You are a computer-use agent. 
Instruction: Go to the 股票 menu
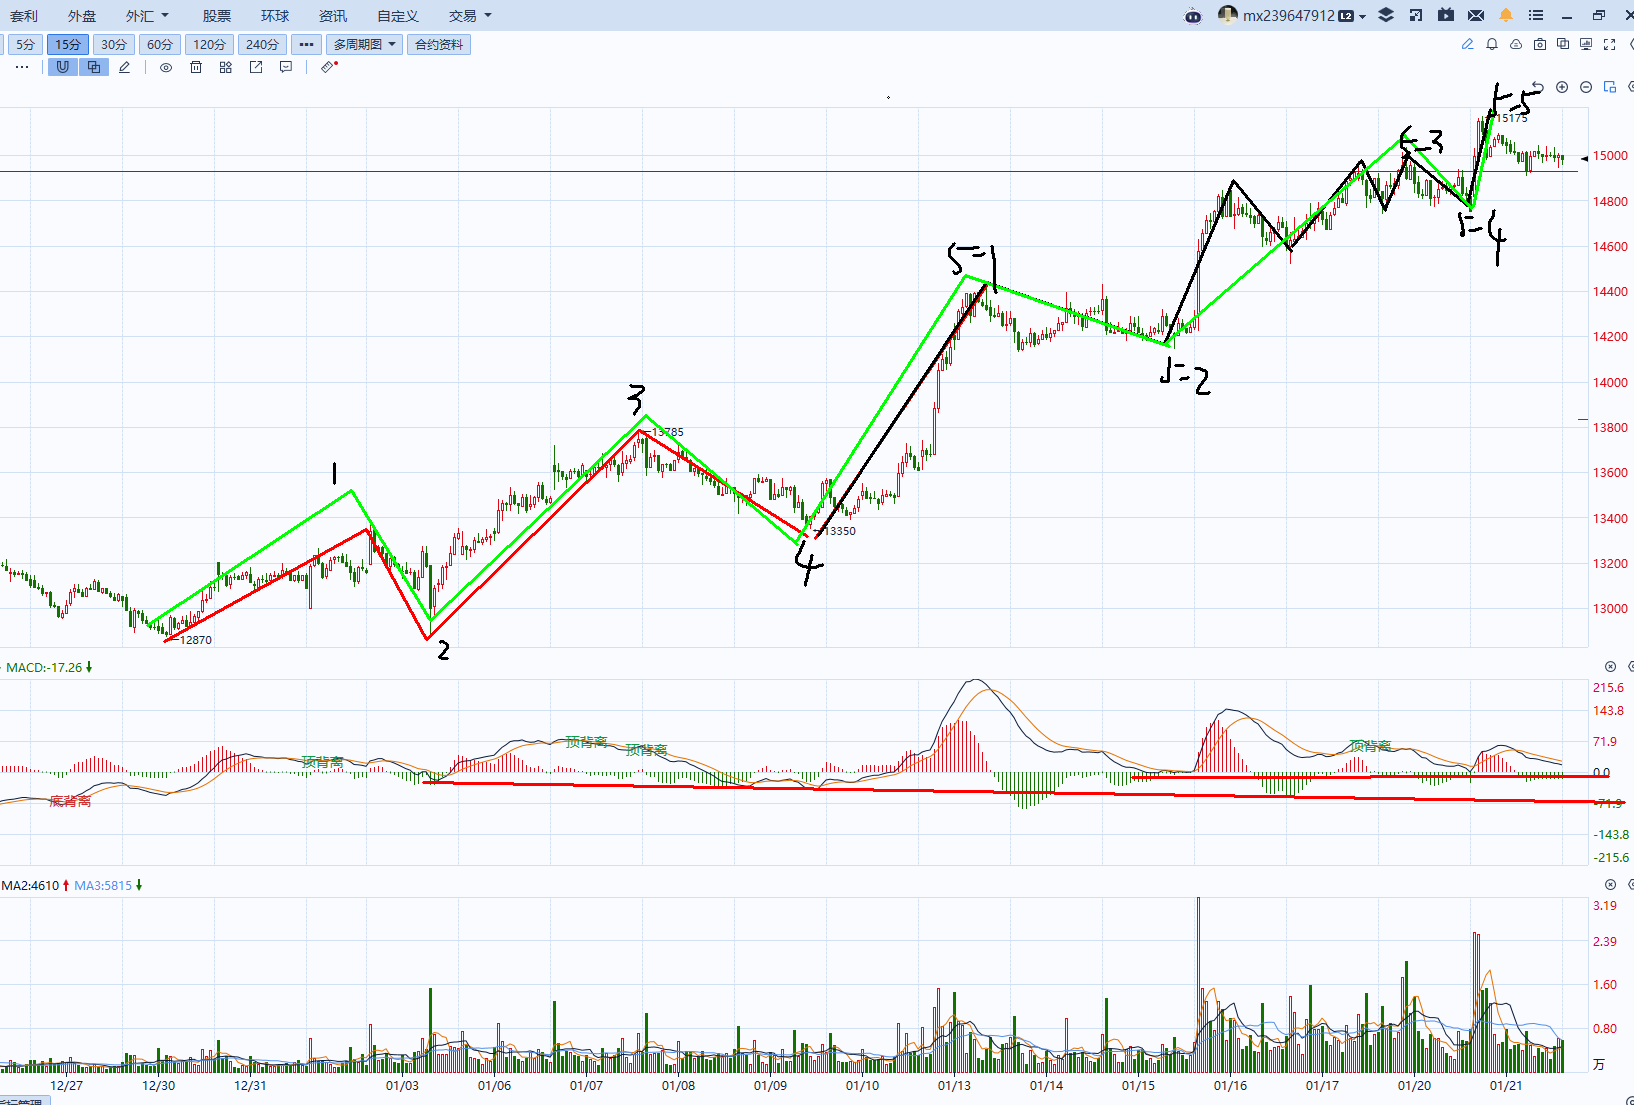coord(217,16)
